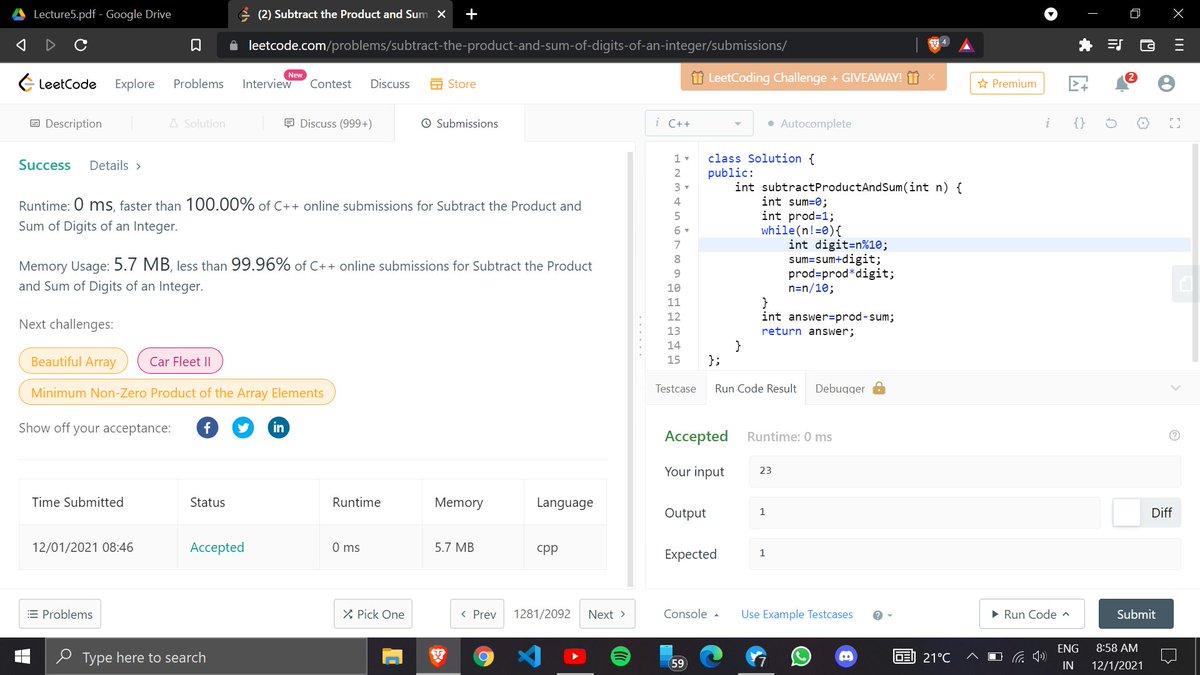Switch to the Description tab

pos(65,124)
